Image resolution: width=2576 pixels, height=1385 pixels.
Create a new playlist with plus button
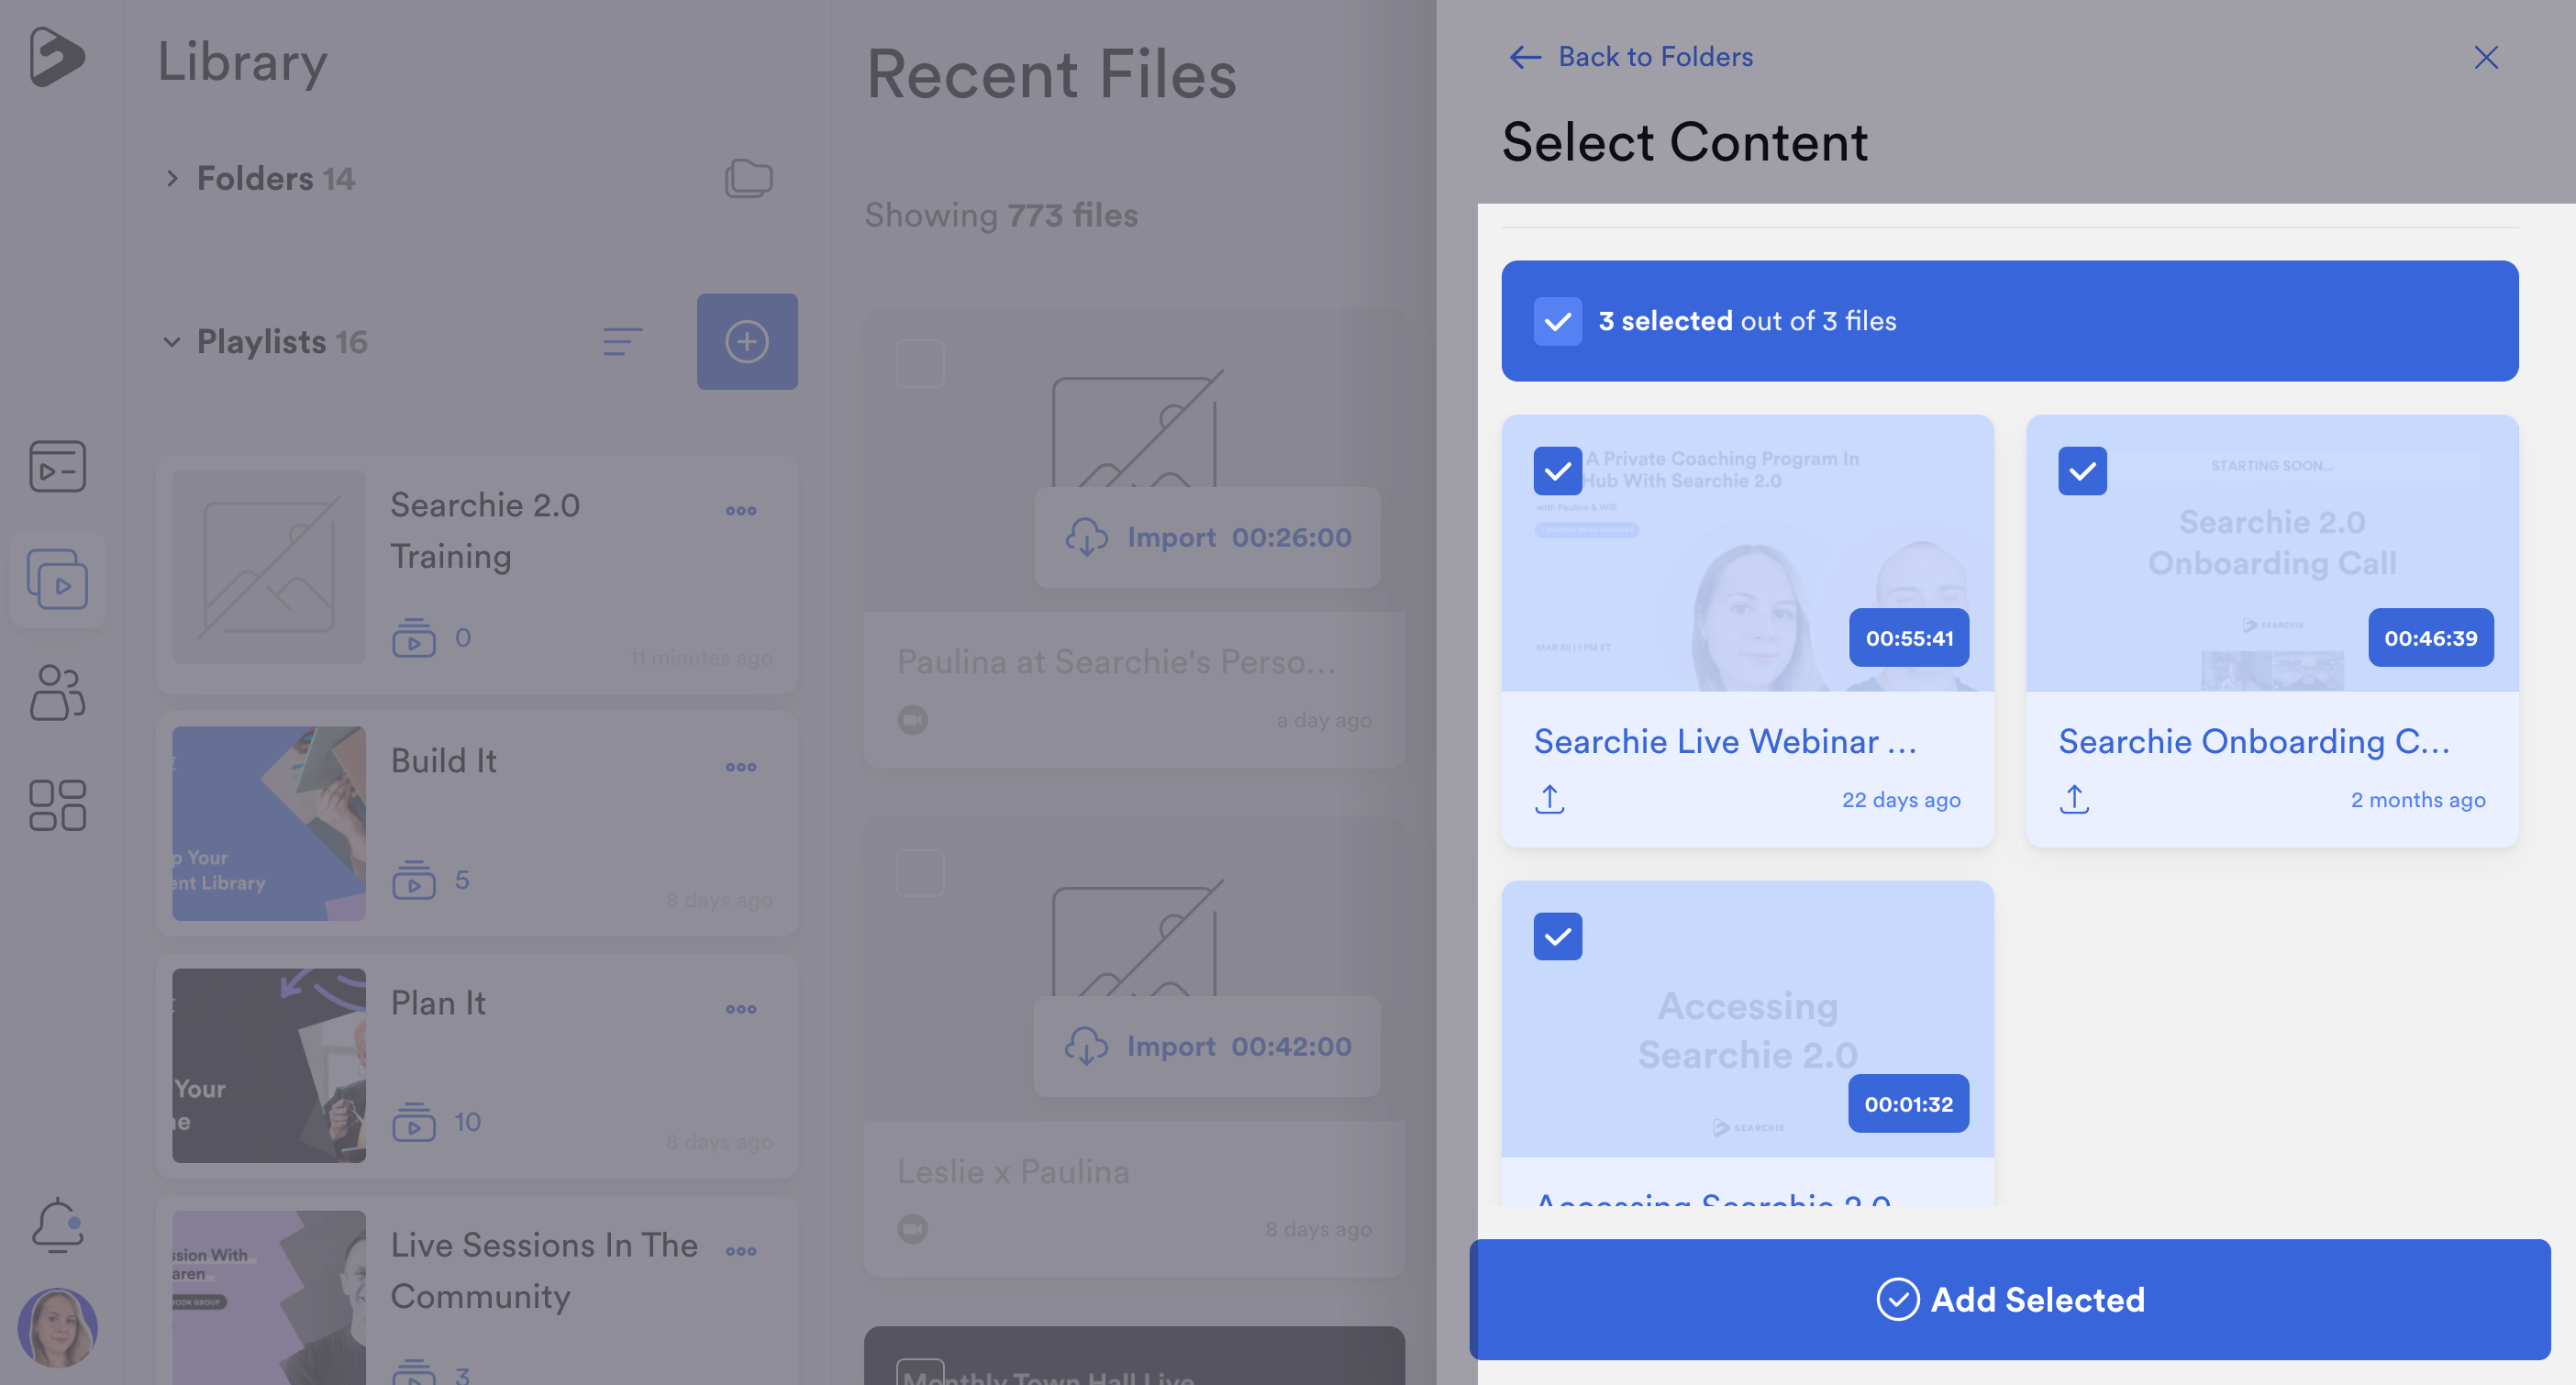point(747,342)
